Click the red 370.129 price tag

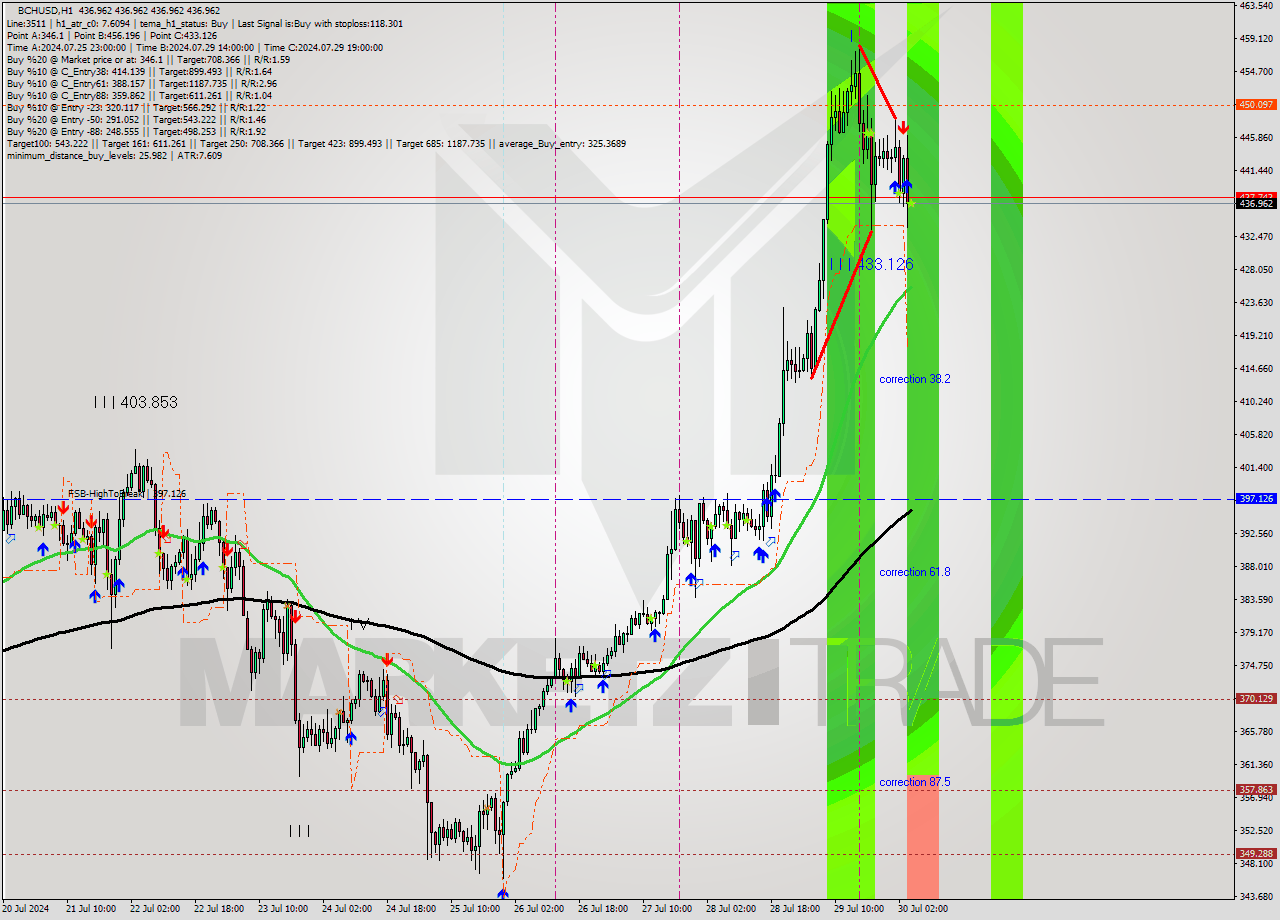point(1256,699)
